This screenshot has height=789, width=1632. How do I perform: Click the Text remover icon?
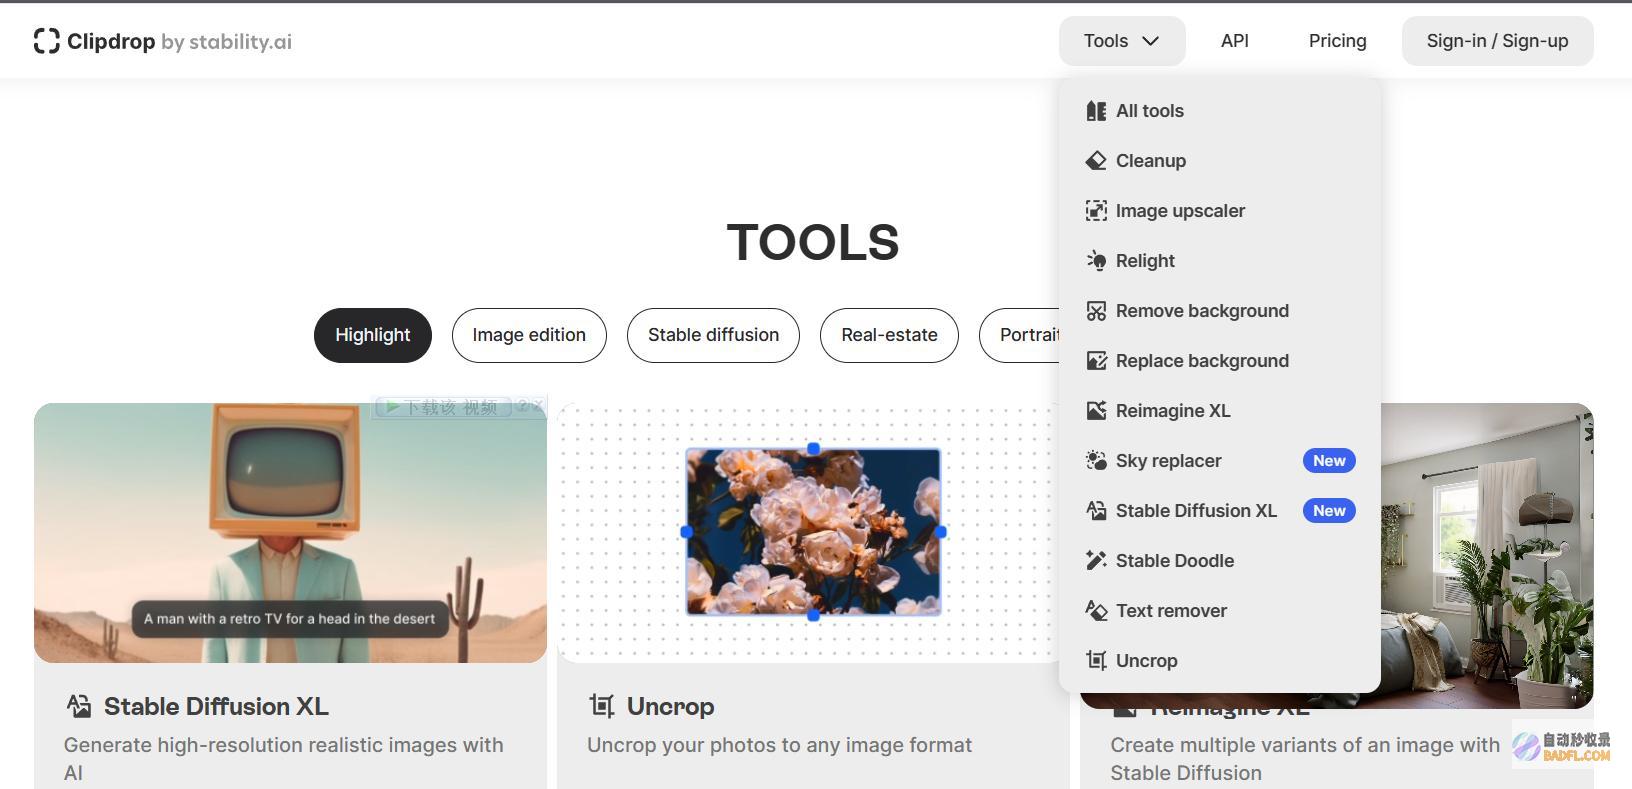pos(1096,611)
